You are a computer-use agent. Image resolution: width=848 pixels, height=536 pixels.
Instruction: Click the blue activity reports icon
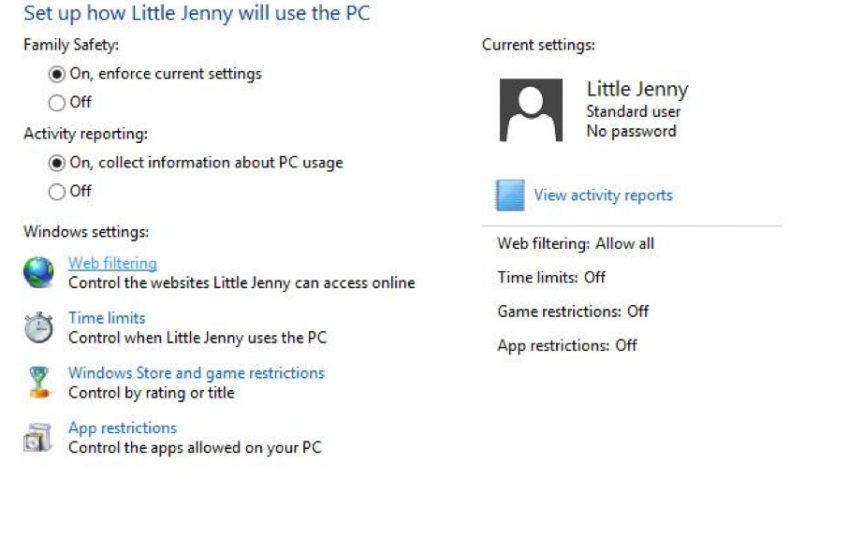pyautogui.click(x=510, y=195)
